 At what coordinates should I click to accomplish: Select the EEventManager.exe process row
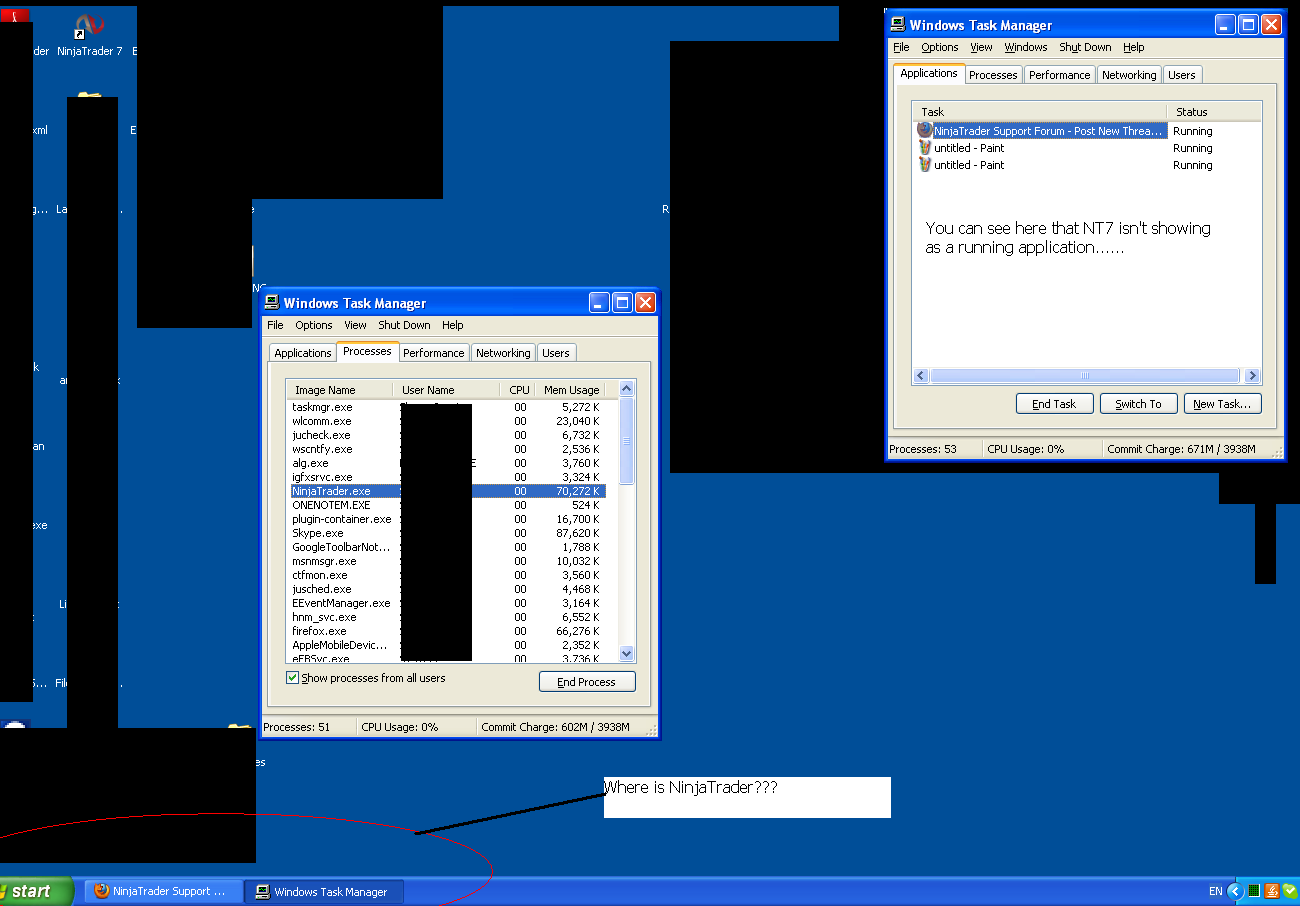pyautogui.click(x=447, y=603)
